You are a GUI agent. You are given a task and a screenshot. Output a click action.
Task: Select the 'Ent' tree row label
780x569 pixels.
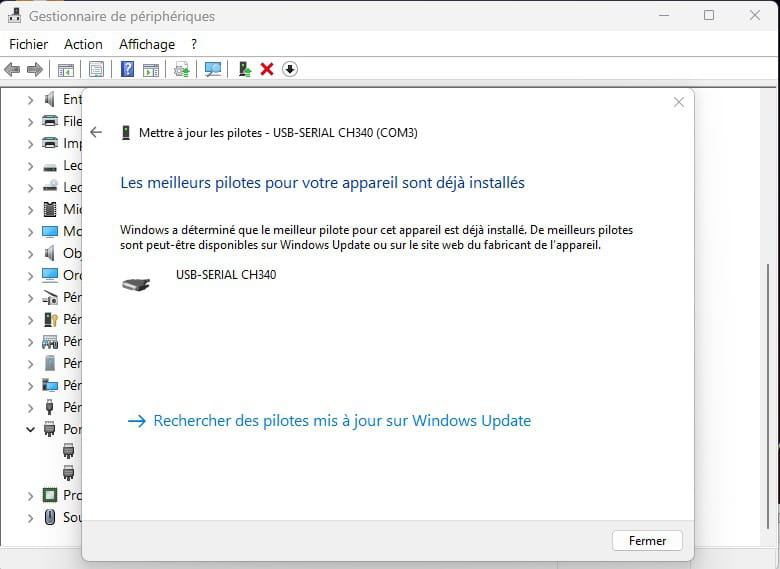pos(72,99)
